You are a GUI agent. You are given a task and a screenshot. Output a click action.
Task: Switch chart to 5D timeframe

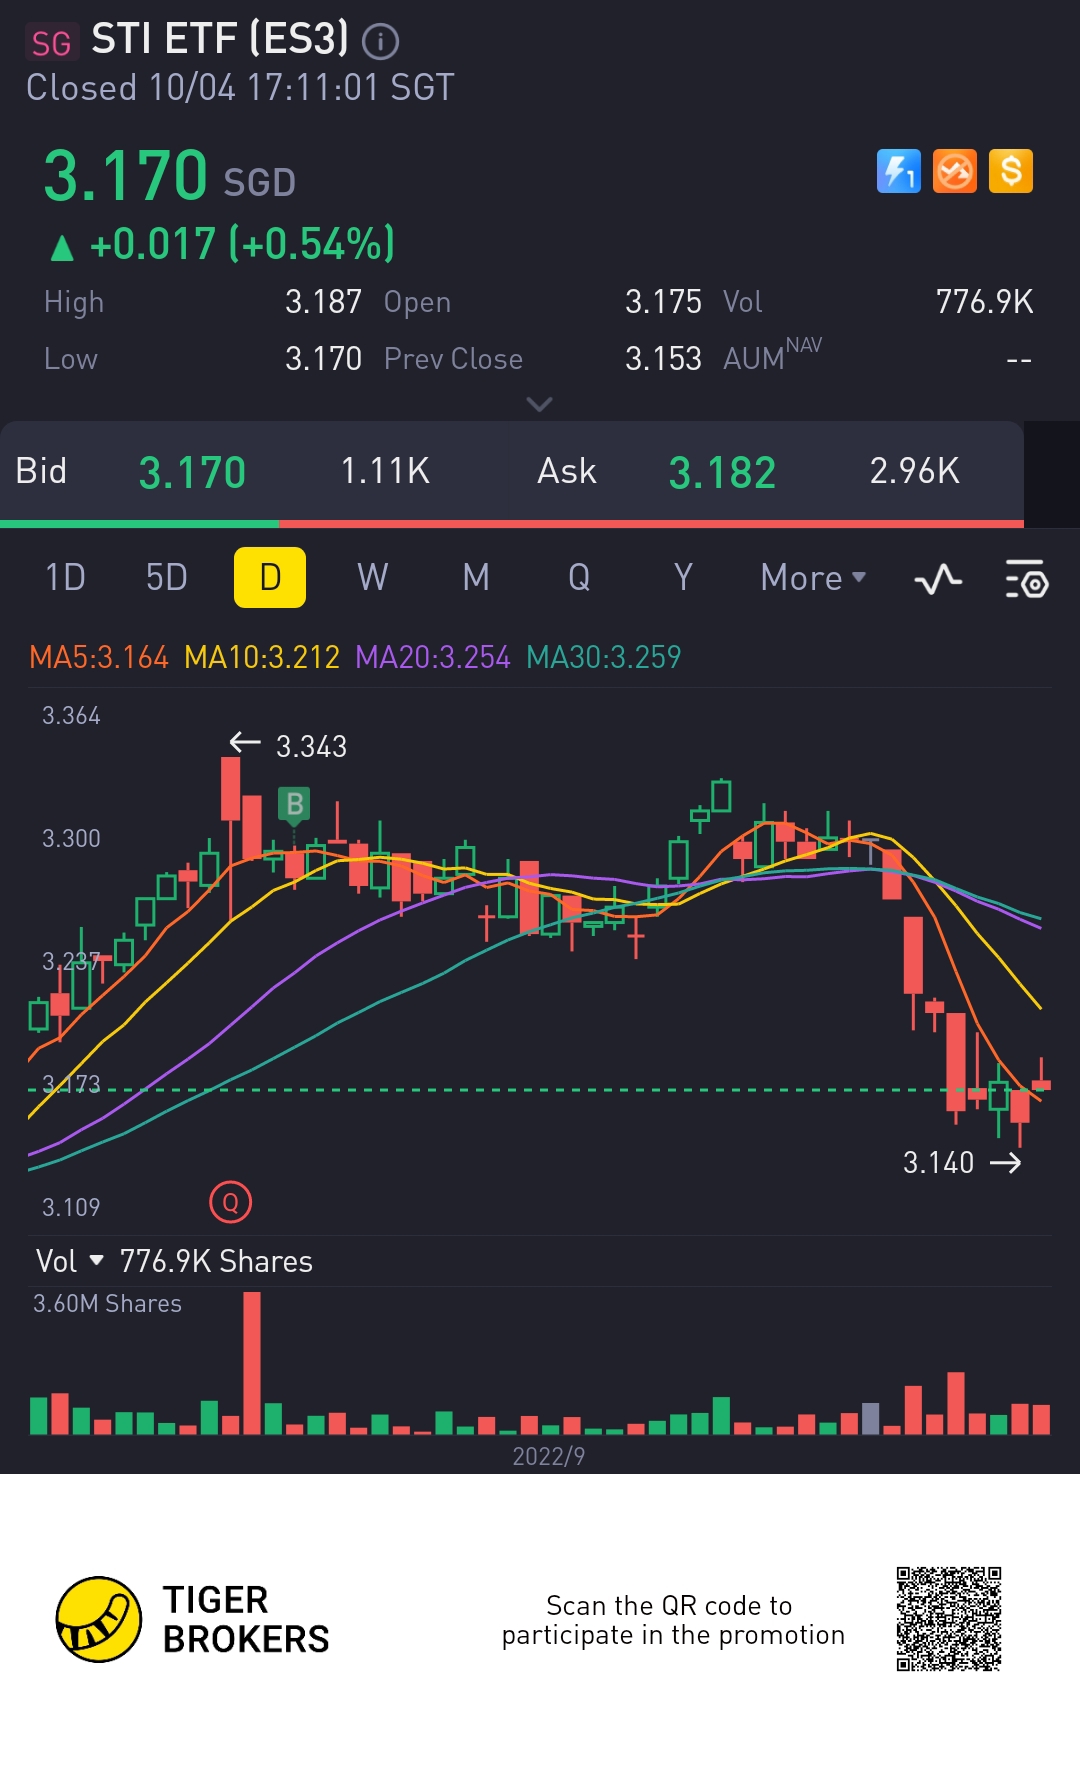tap(166, 577)
